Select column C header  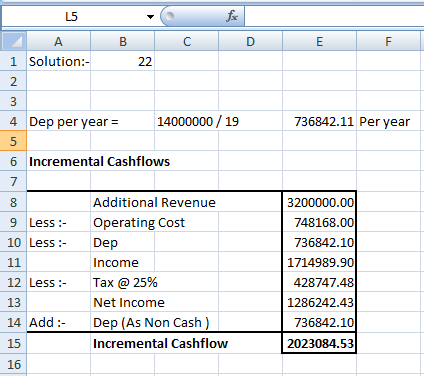(187, 41)
